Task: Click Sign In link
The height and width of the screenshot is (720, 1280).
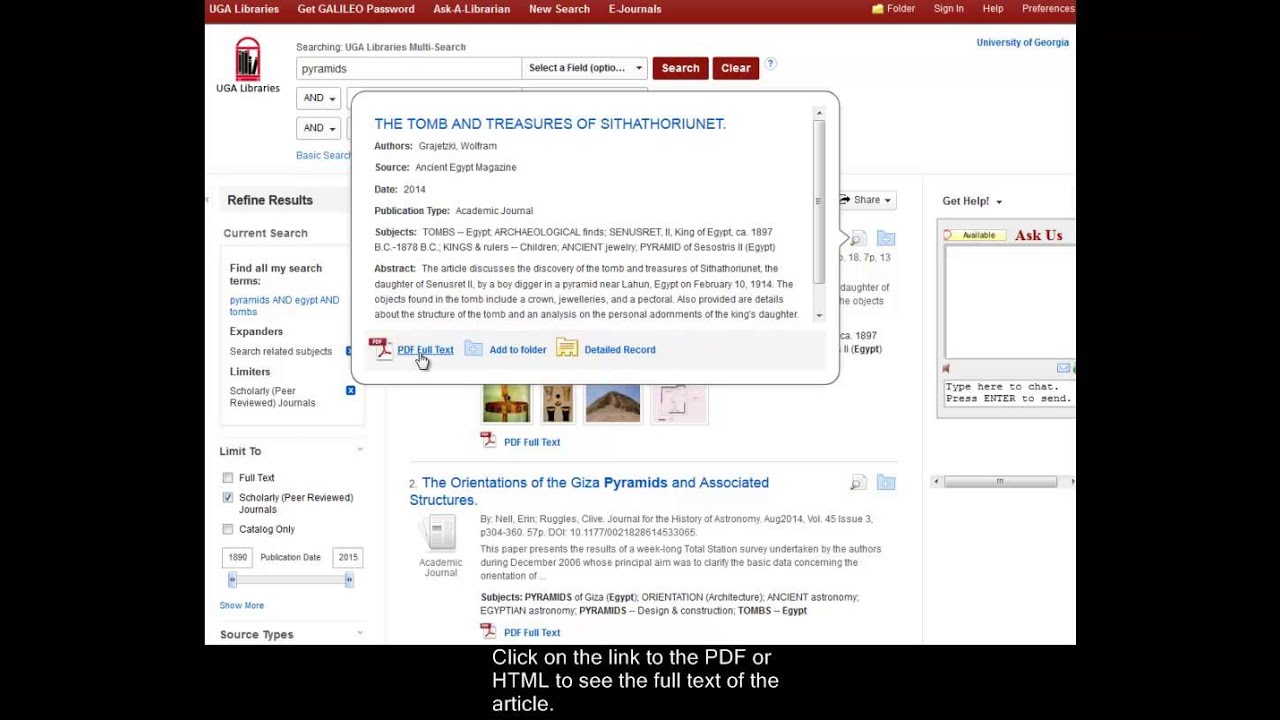Action: point(949,9)
